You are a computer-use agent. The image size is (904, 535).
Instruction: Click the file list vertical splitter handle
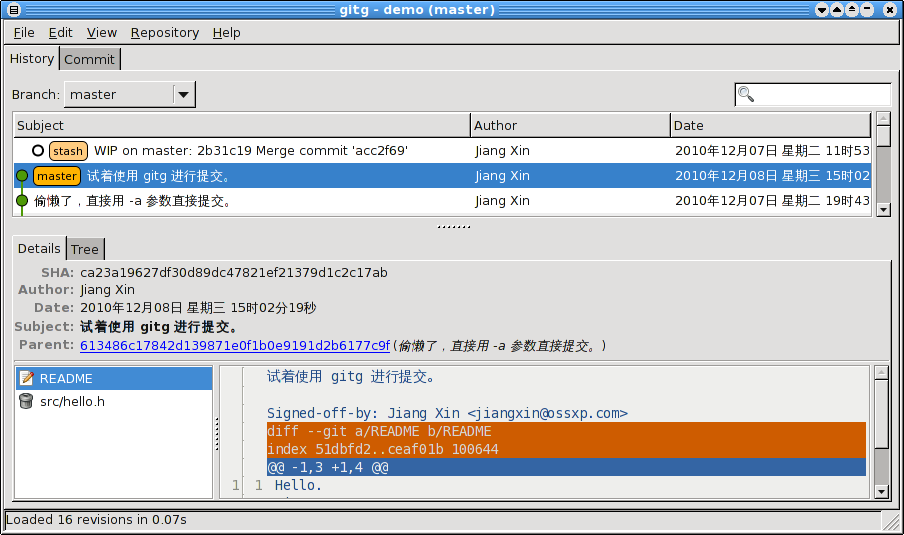217,434
